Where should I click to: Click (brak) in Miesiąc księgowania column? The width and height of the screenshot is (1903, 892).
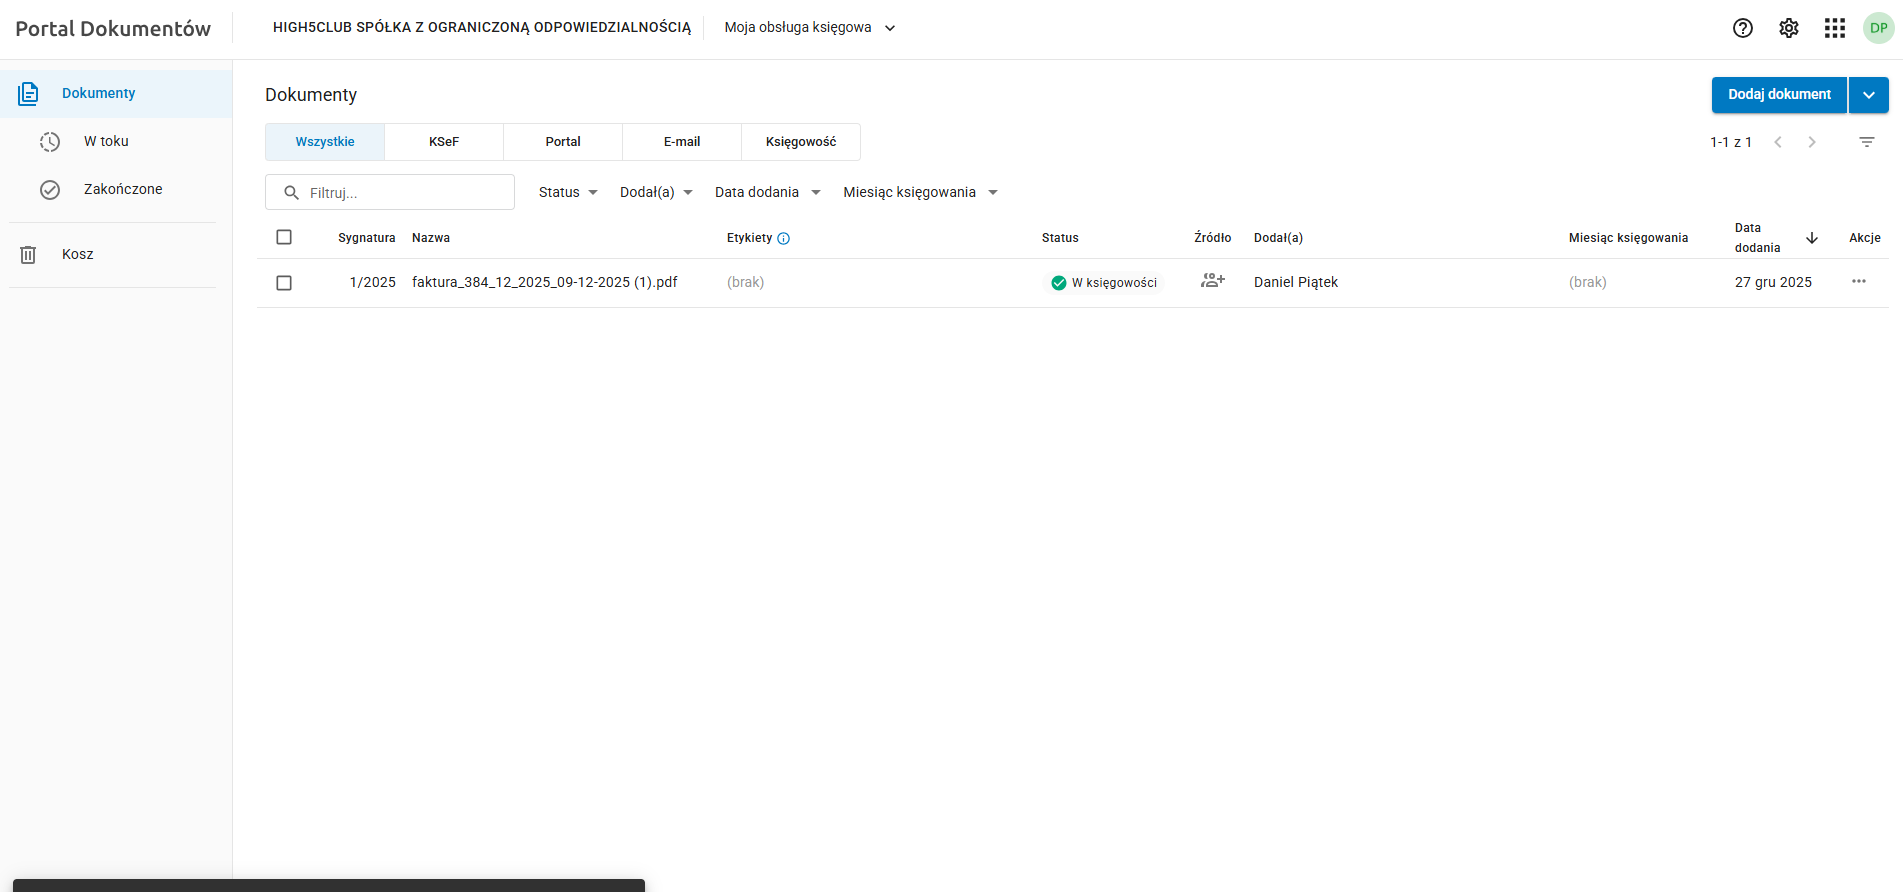[1588, 283]
